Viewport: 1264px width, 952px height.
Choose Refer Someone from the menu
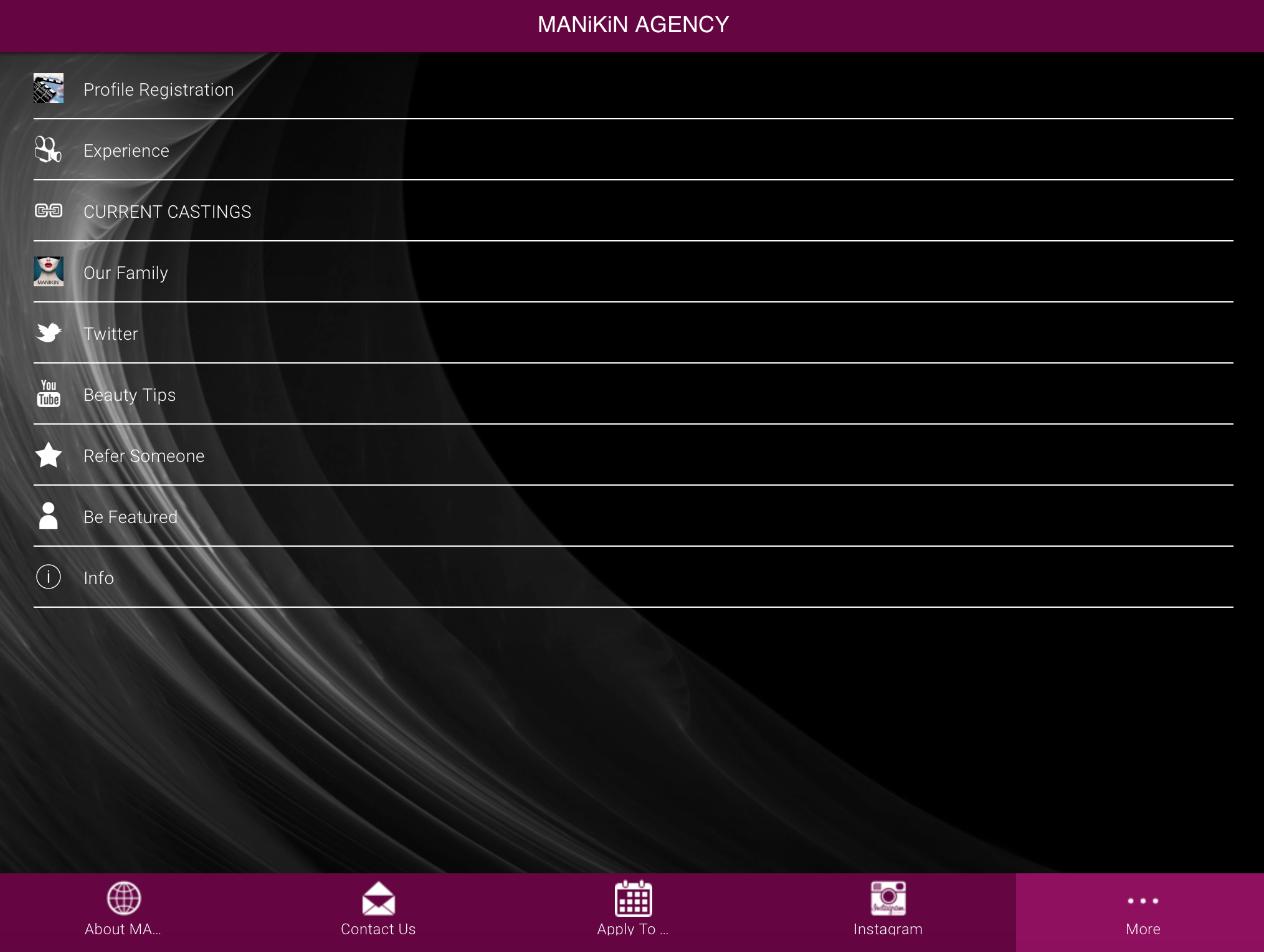[144, 456]
